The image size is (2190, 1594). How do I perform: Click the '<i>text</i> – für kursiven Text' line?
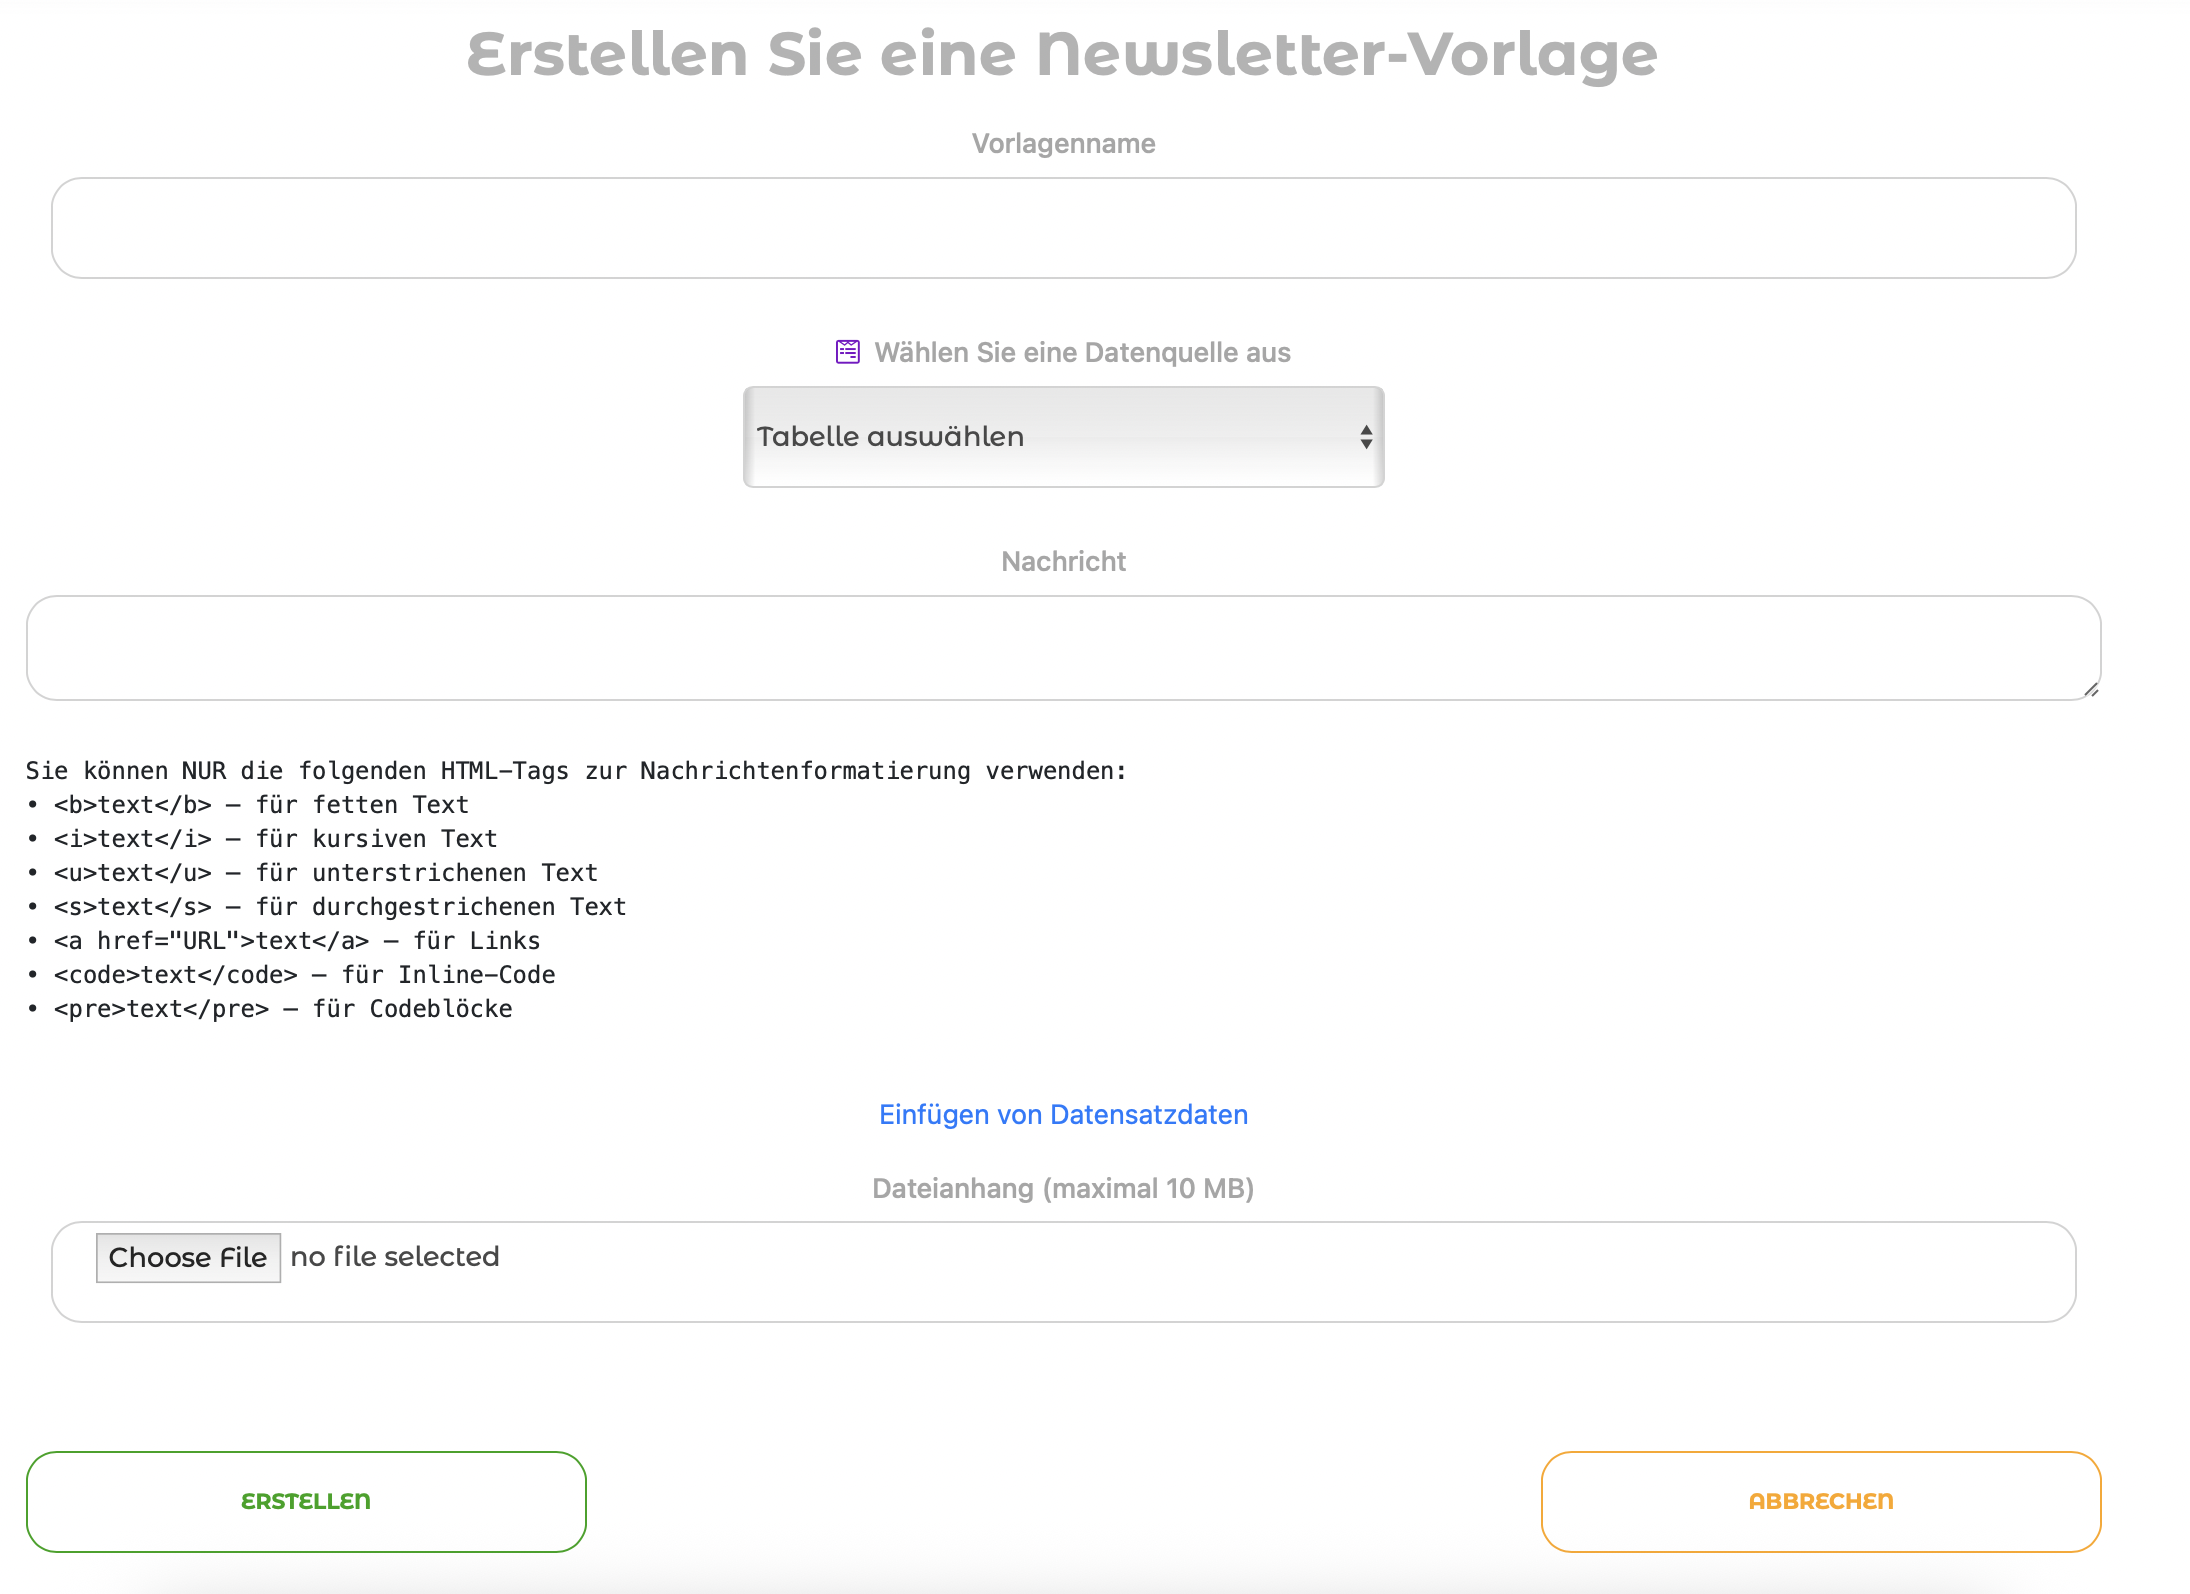click(x=262, y=839)
